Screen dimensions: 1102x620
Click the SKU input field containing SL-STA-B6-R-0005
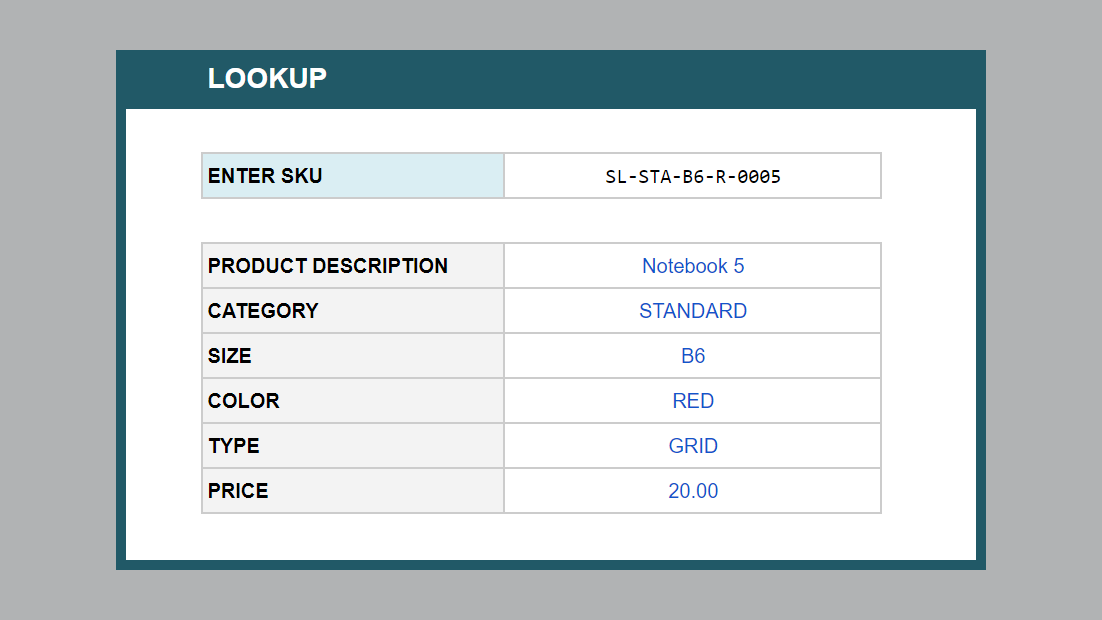692,177
